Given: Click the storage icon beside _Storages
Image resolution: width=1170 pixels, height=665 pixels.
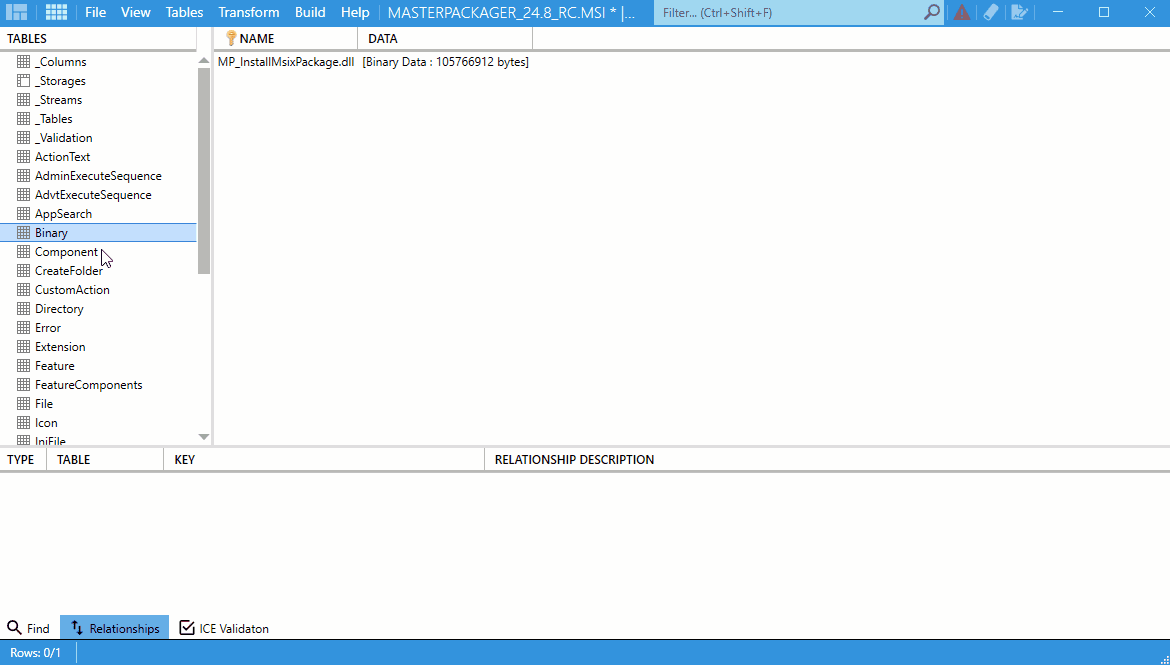Looking at the screenshot, I should click(24, 81).
